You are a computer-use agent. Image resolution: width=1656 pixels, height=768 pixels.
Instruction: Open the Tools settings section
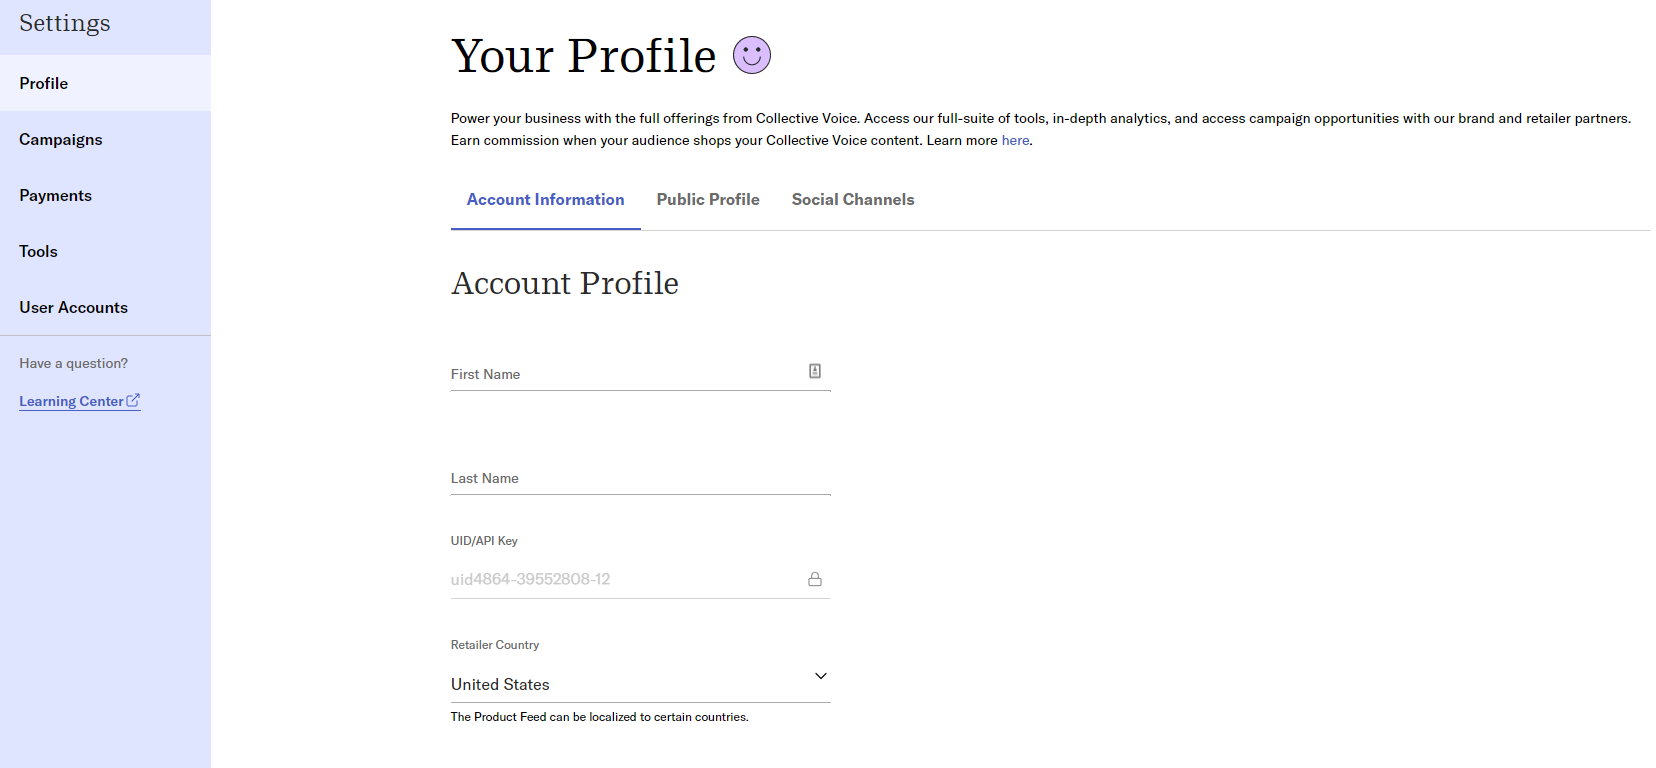click(x=105, y=251)
